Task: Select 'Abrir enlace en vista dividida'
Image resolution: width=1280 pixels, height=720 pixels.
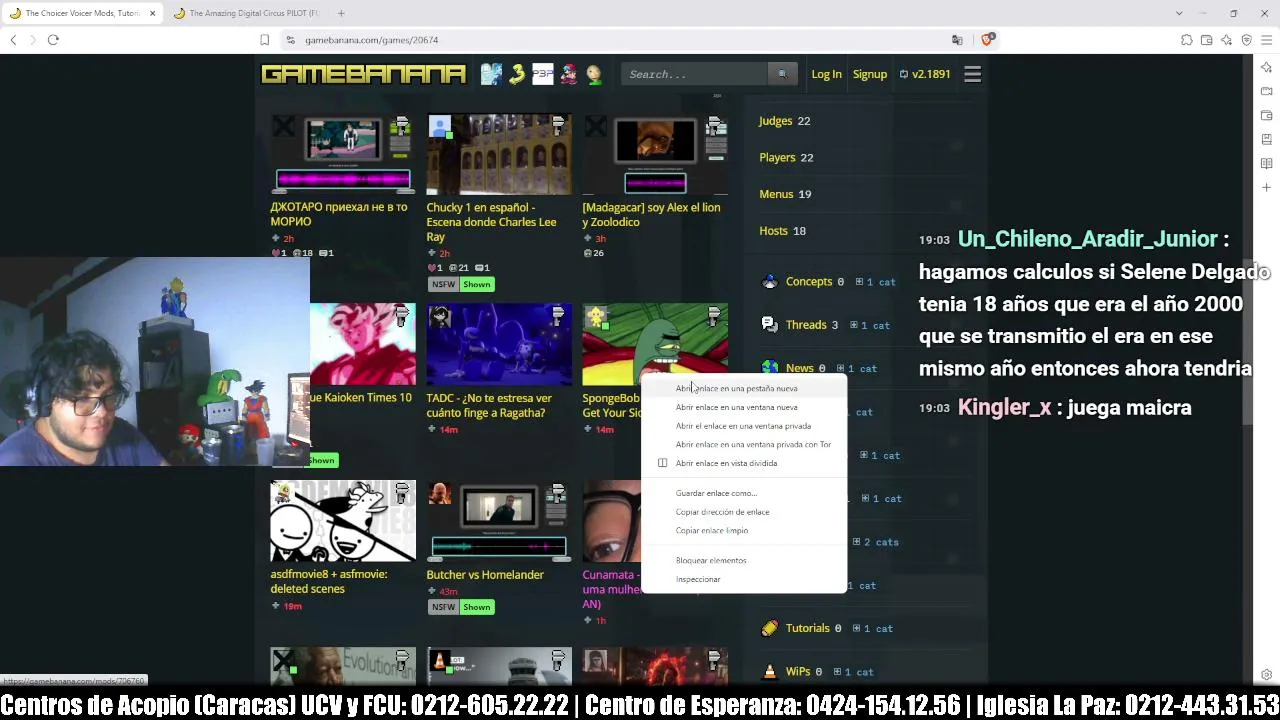Action: point(726,463)
